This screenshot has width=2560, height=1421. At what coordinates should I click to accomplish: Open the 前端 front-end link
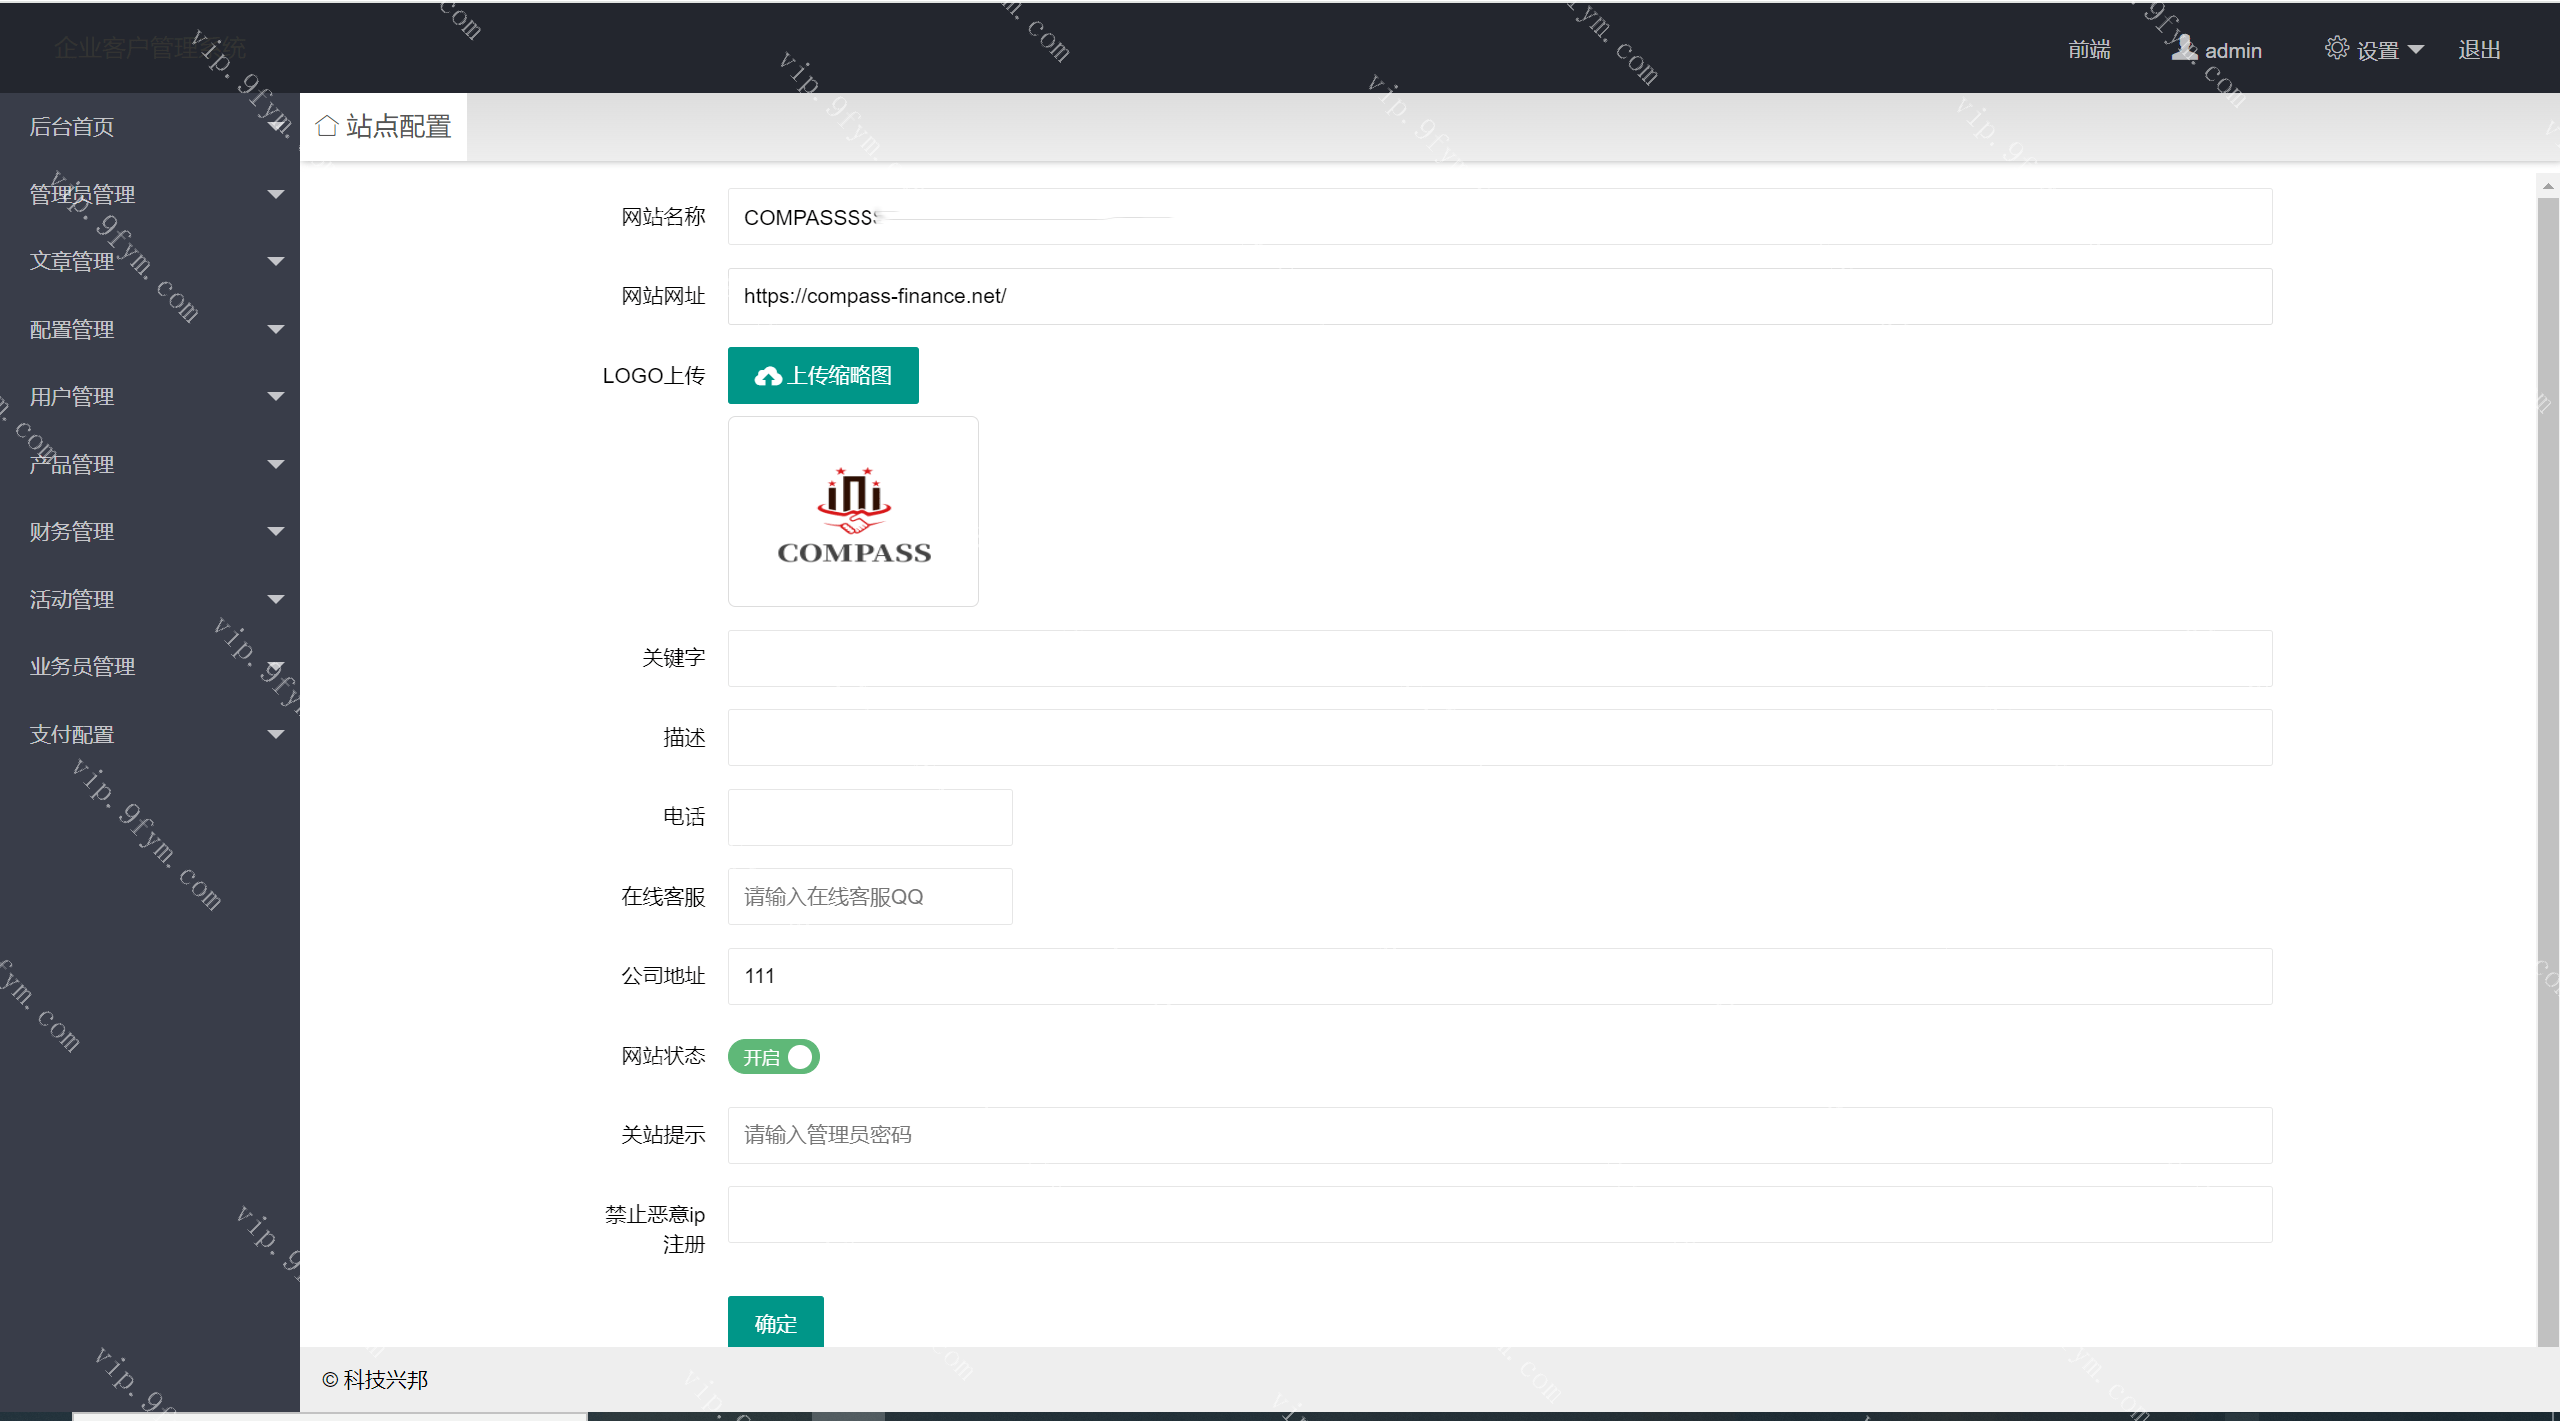coord(2089,49)
